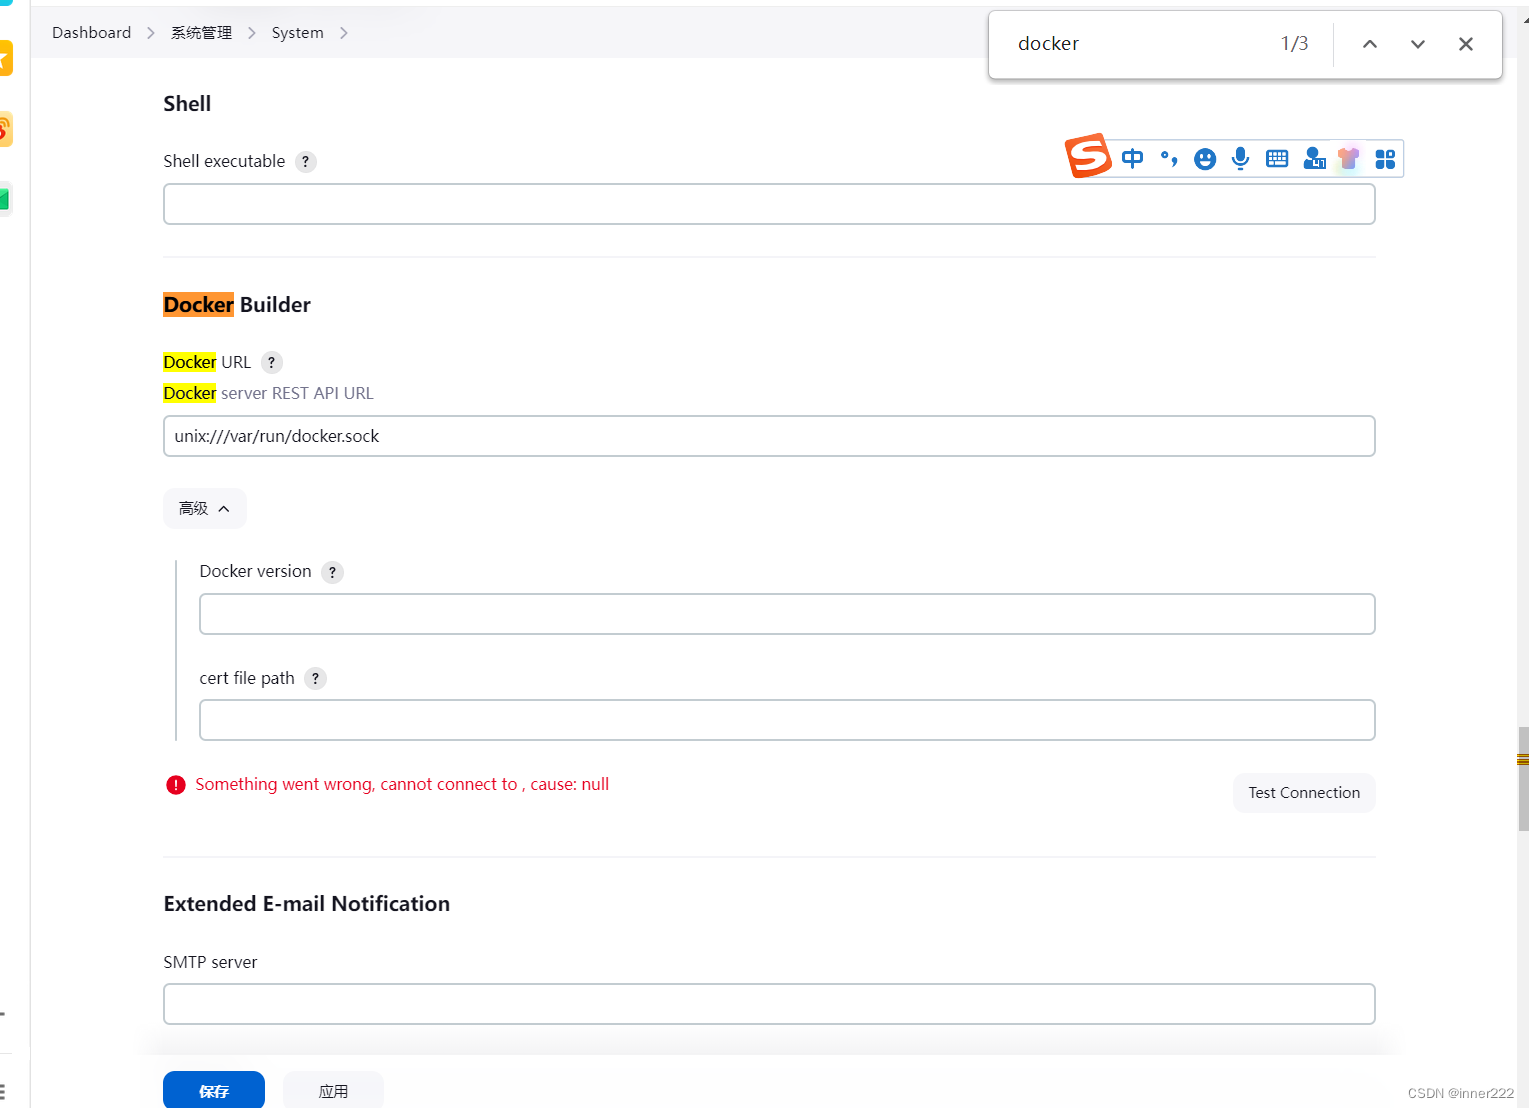Focus the cert file path input field
Viewport: 1529px width, 1108px height.
(x=787, y=720)
